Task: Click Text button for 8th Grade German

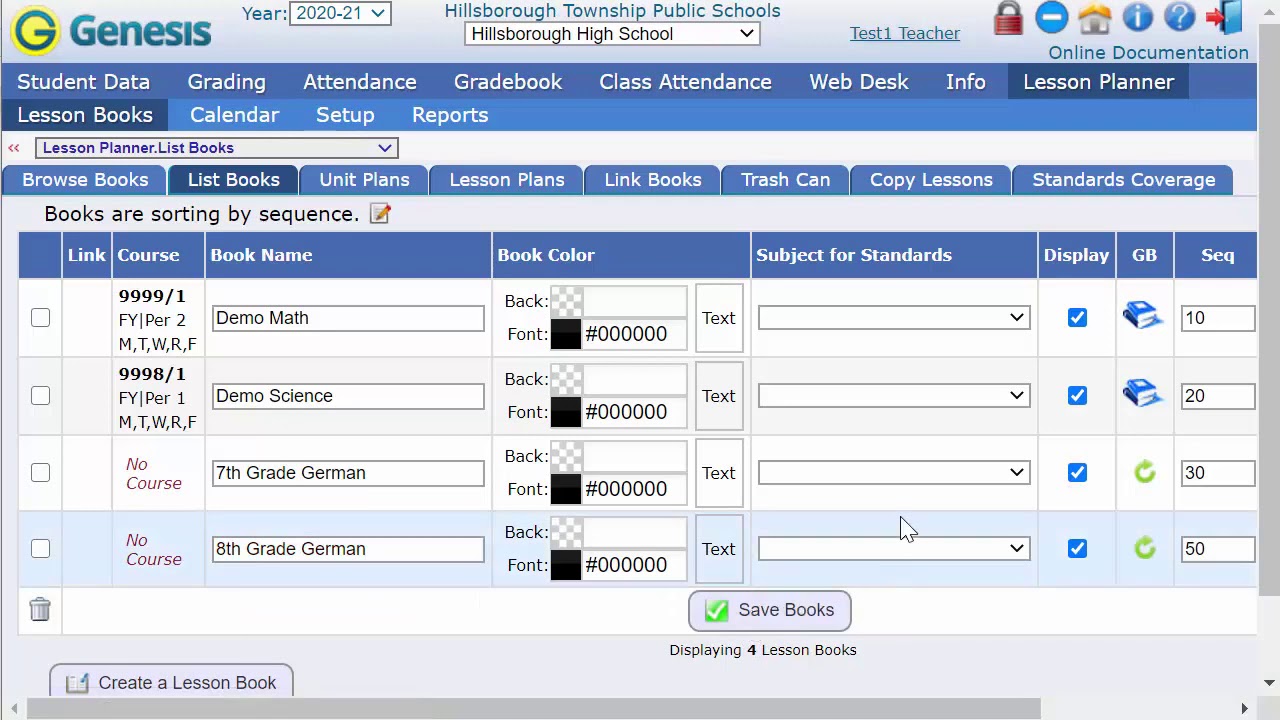Action: [719, 549]
